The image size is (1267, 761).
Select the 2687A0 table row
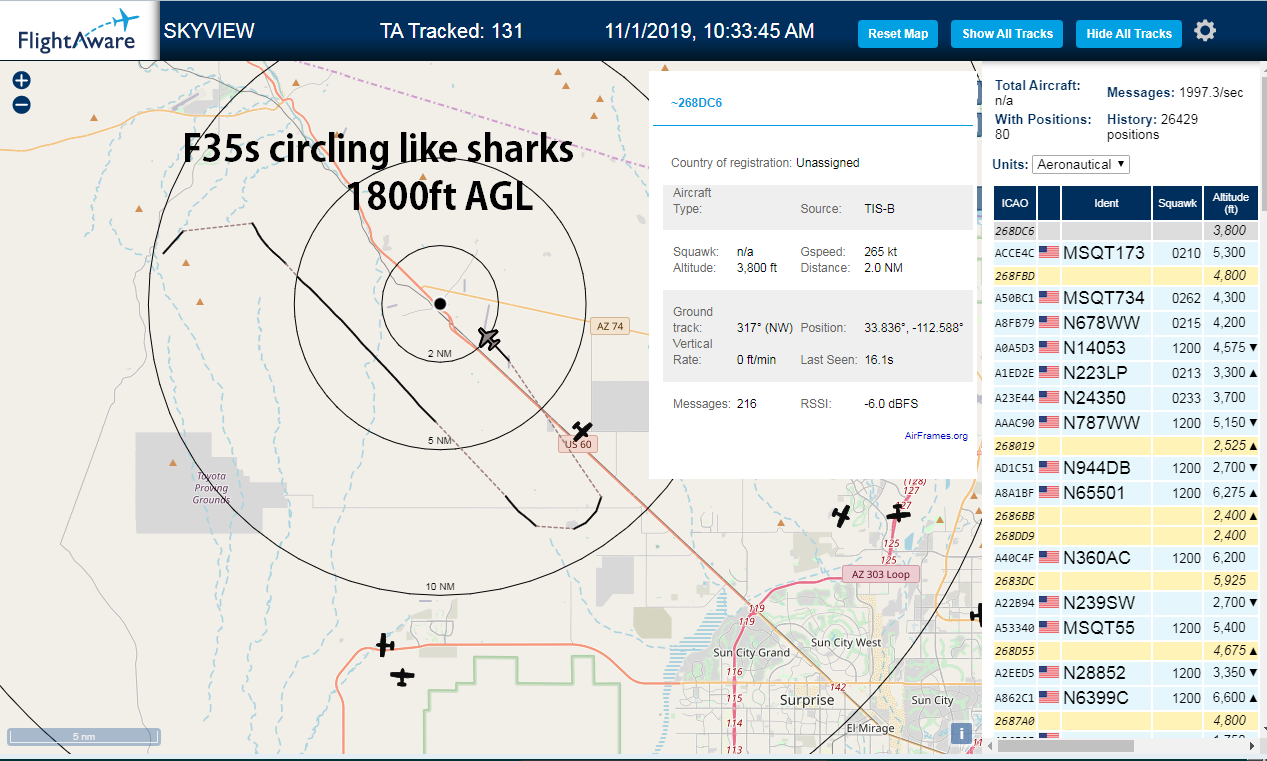(x=1126, y=721)
